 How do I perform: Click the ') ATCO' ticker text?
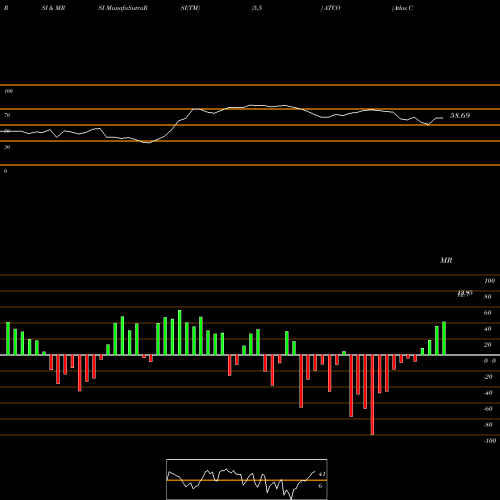coord(330,8)
